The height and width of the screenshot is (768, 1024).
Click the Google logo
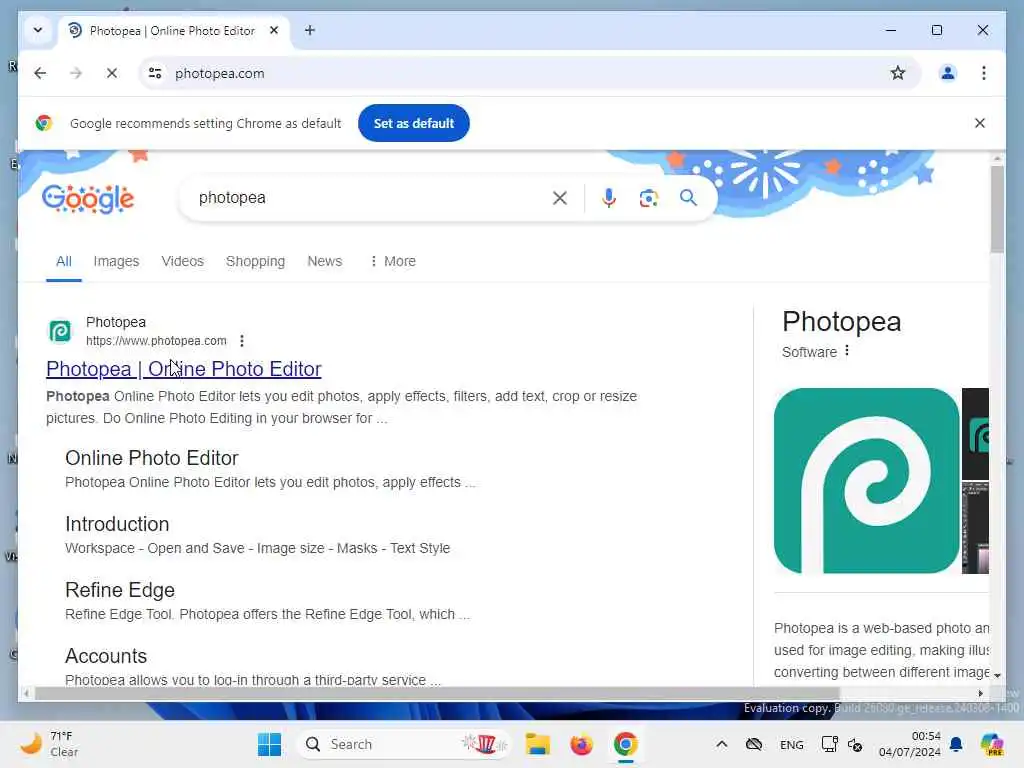pos(88,199)
